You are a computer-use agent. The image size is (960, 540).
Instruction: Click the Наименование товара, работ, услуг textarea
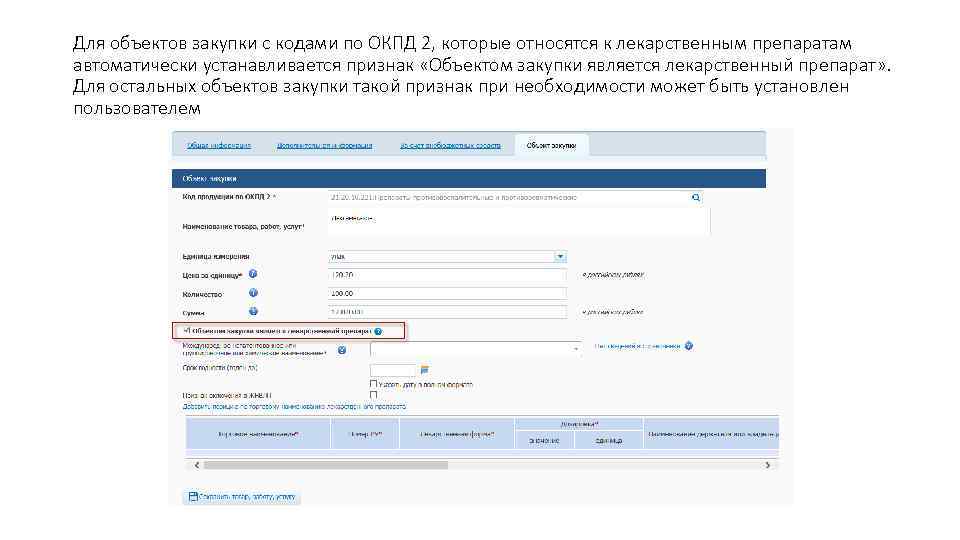519,222
